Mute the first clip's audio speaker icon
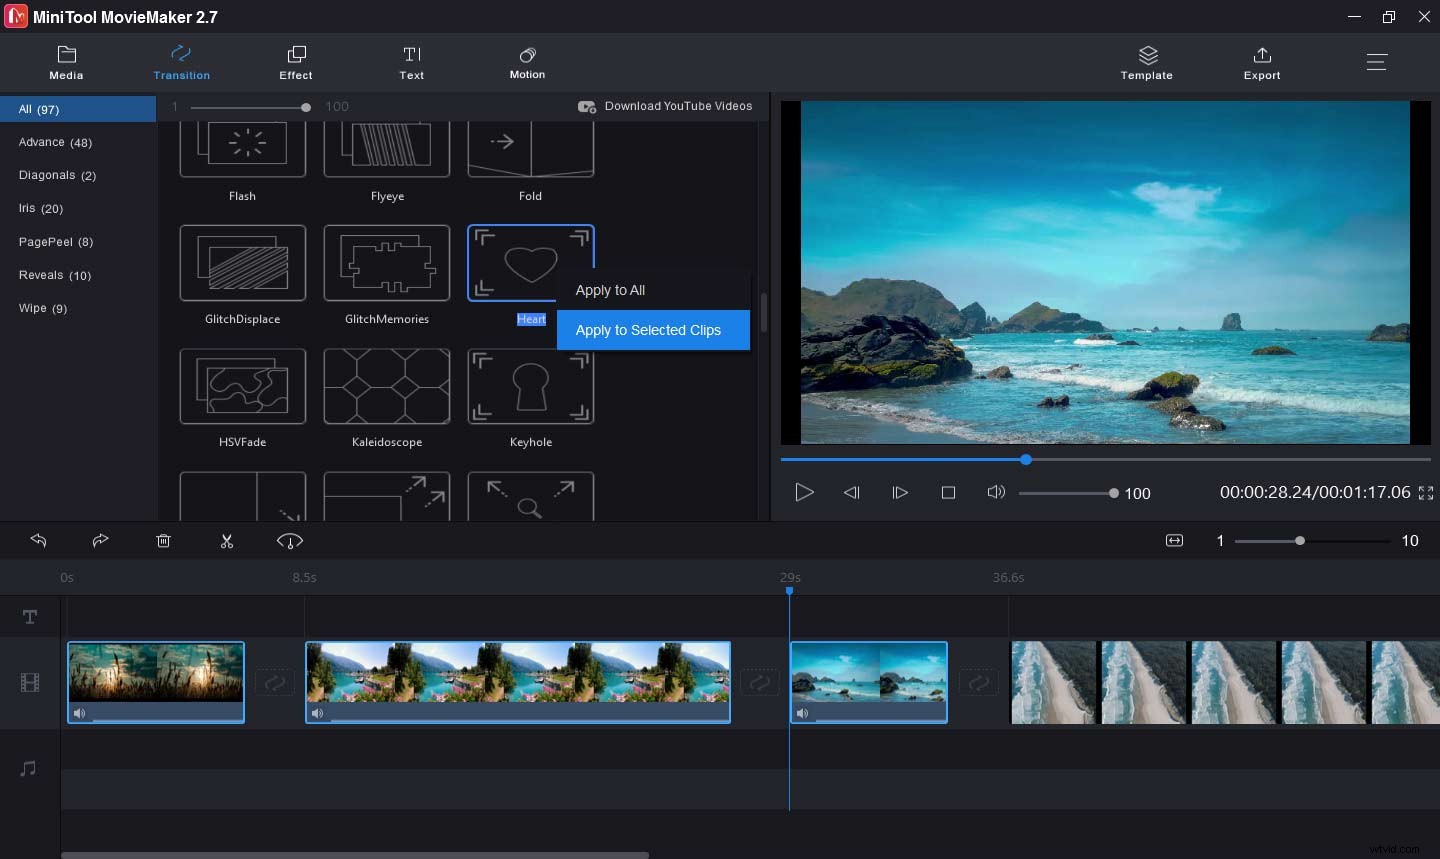Viewport: 1440px width, 859px height. [79, 713]
